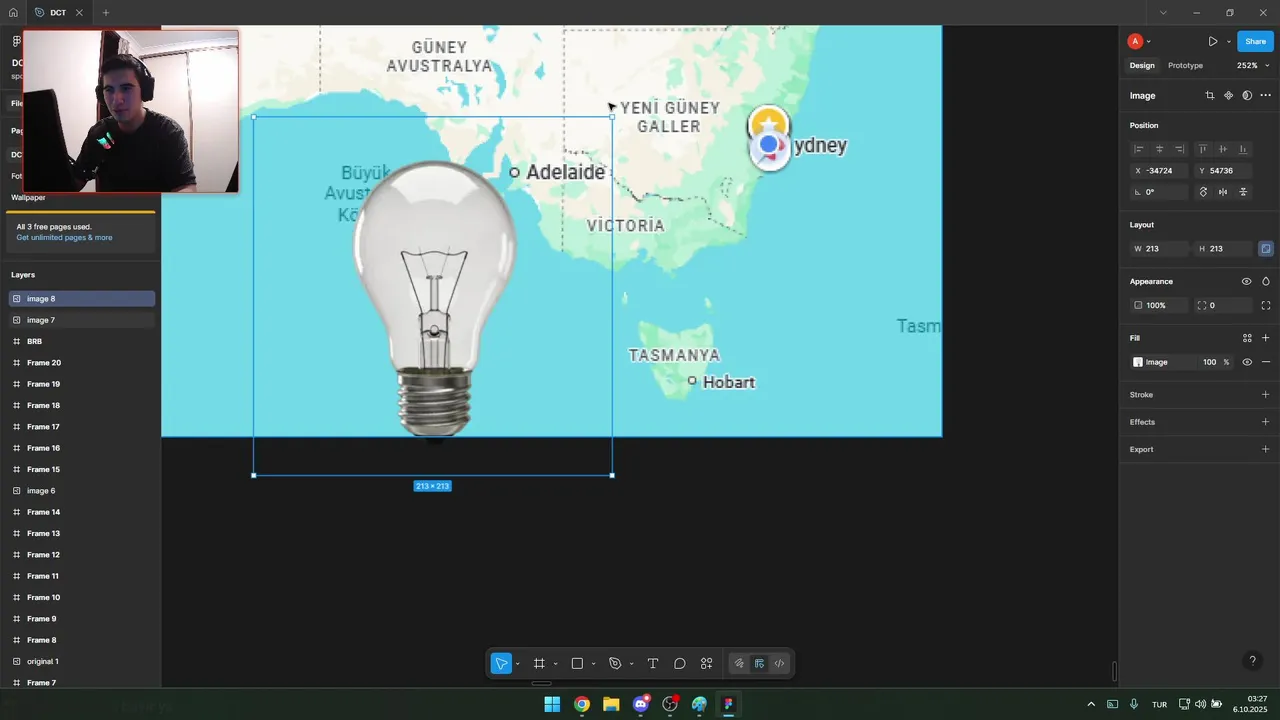Flip the image horizontally
This screenshot has height=720, width=1280.
[1223, 192]
